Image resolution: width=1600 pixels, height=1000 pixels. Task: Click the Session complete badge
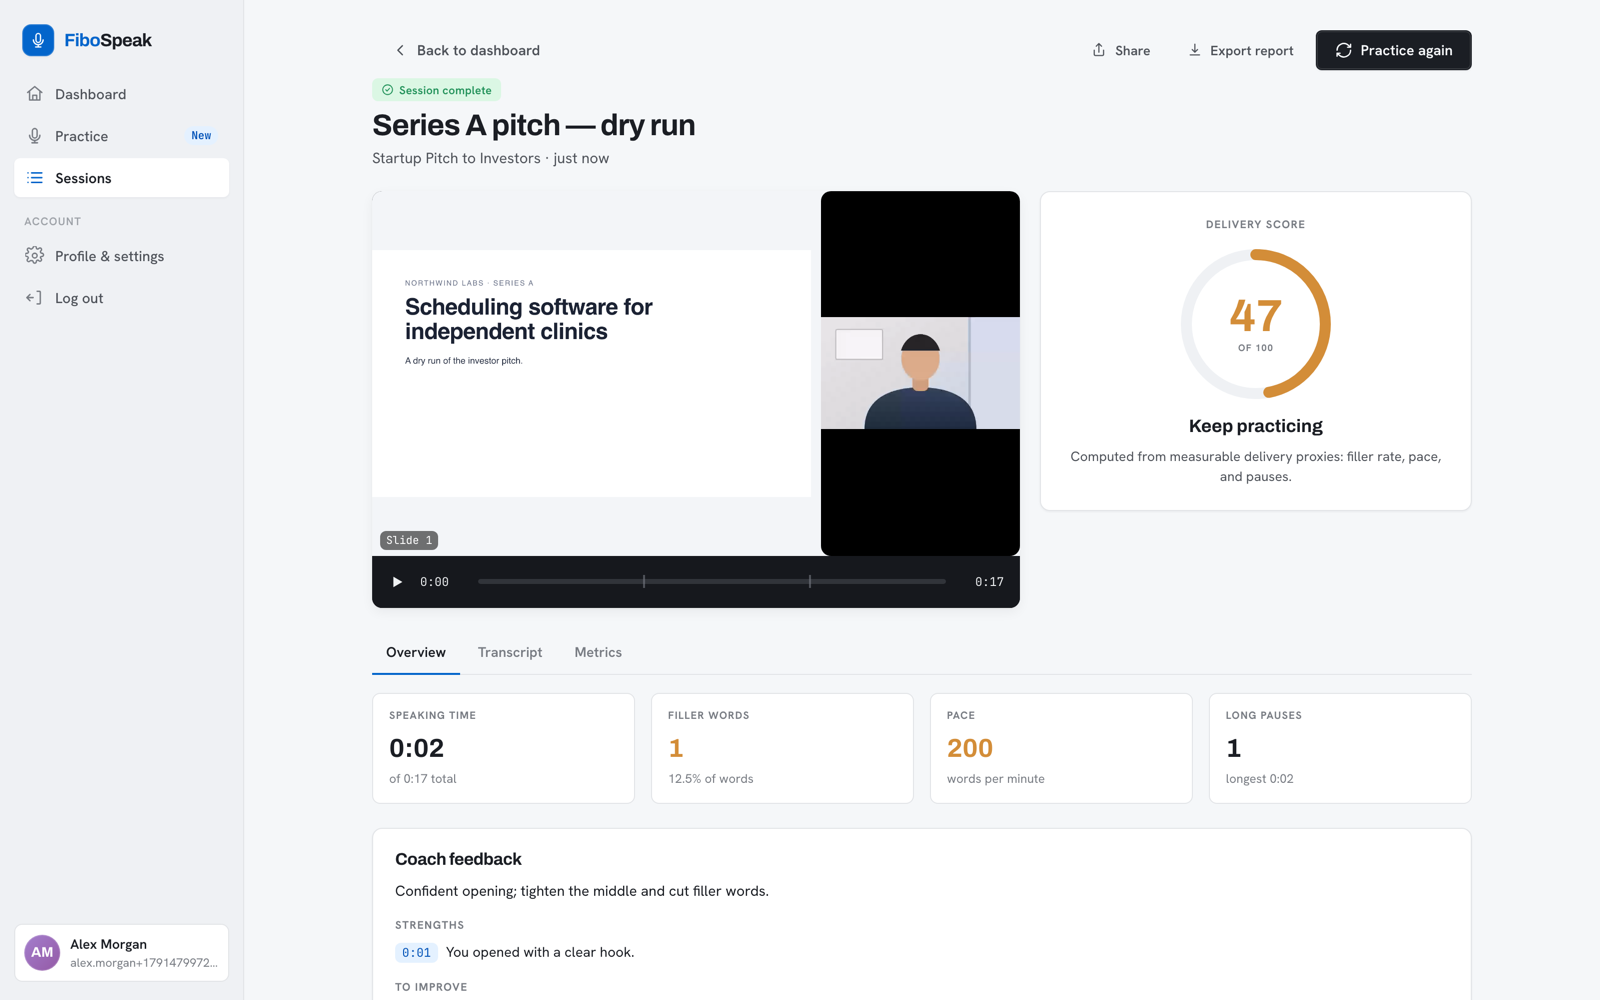(x=436, y=90)
